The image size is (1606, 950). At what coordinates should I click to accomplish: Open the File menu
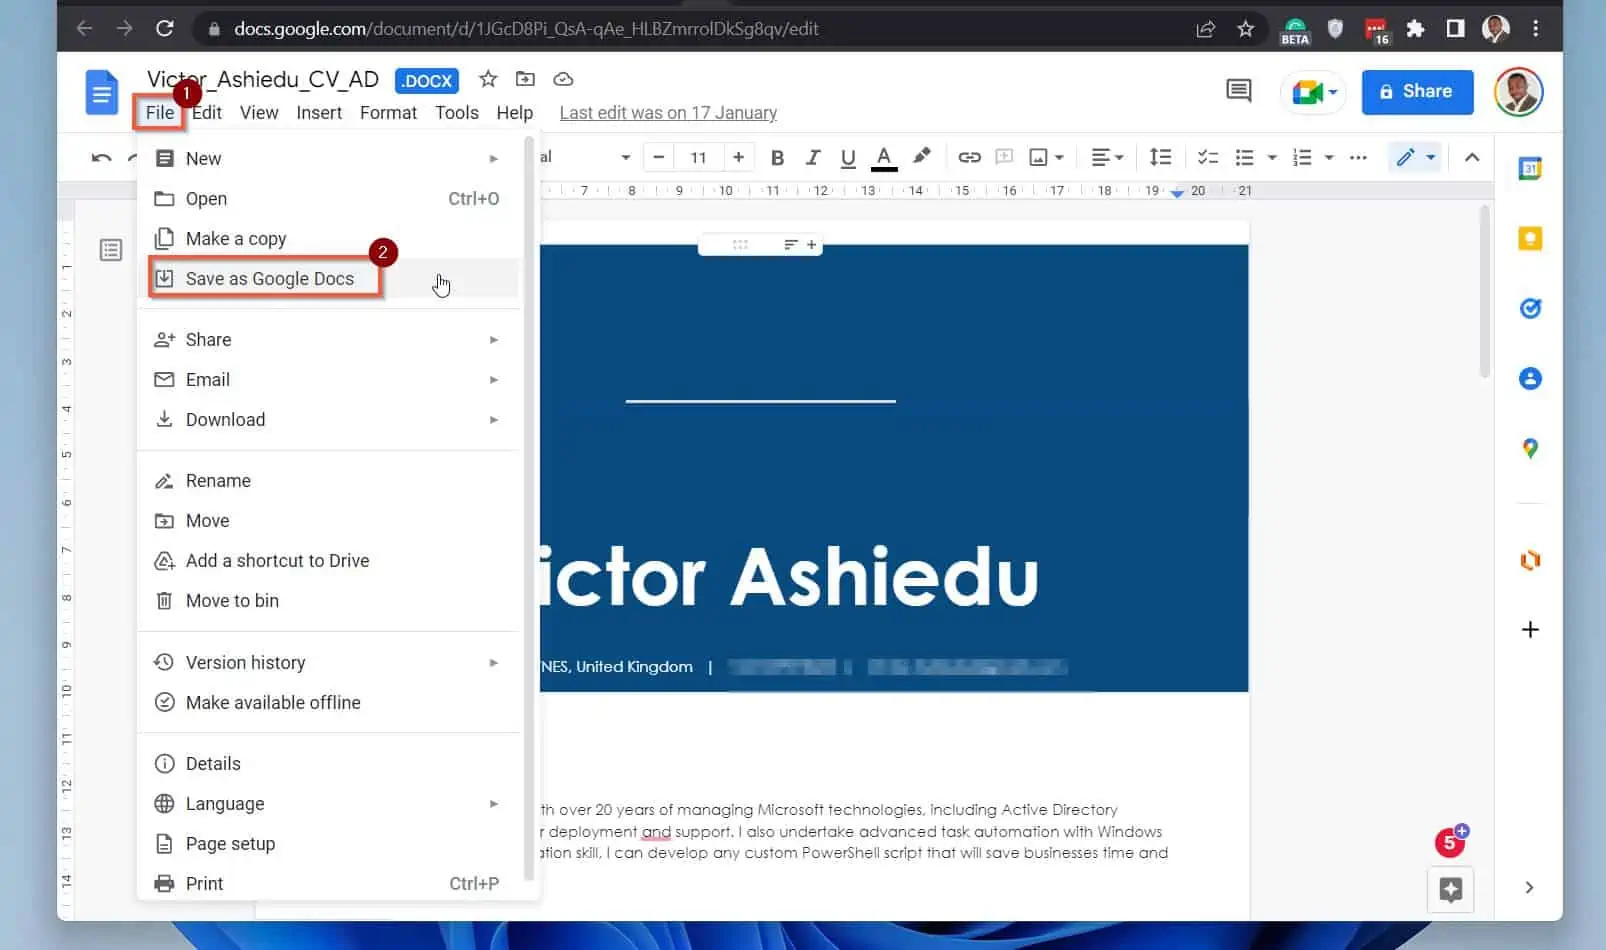pos(159,112)
